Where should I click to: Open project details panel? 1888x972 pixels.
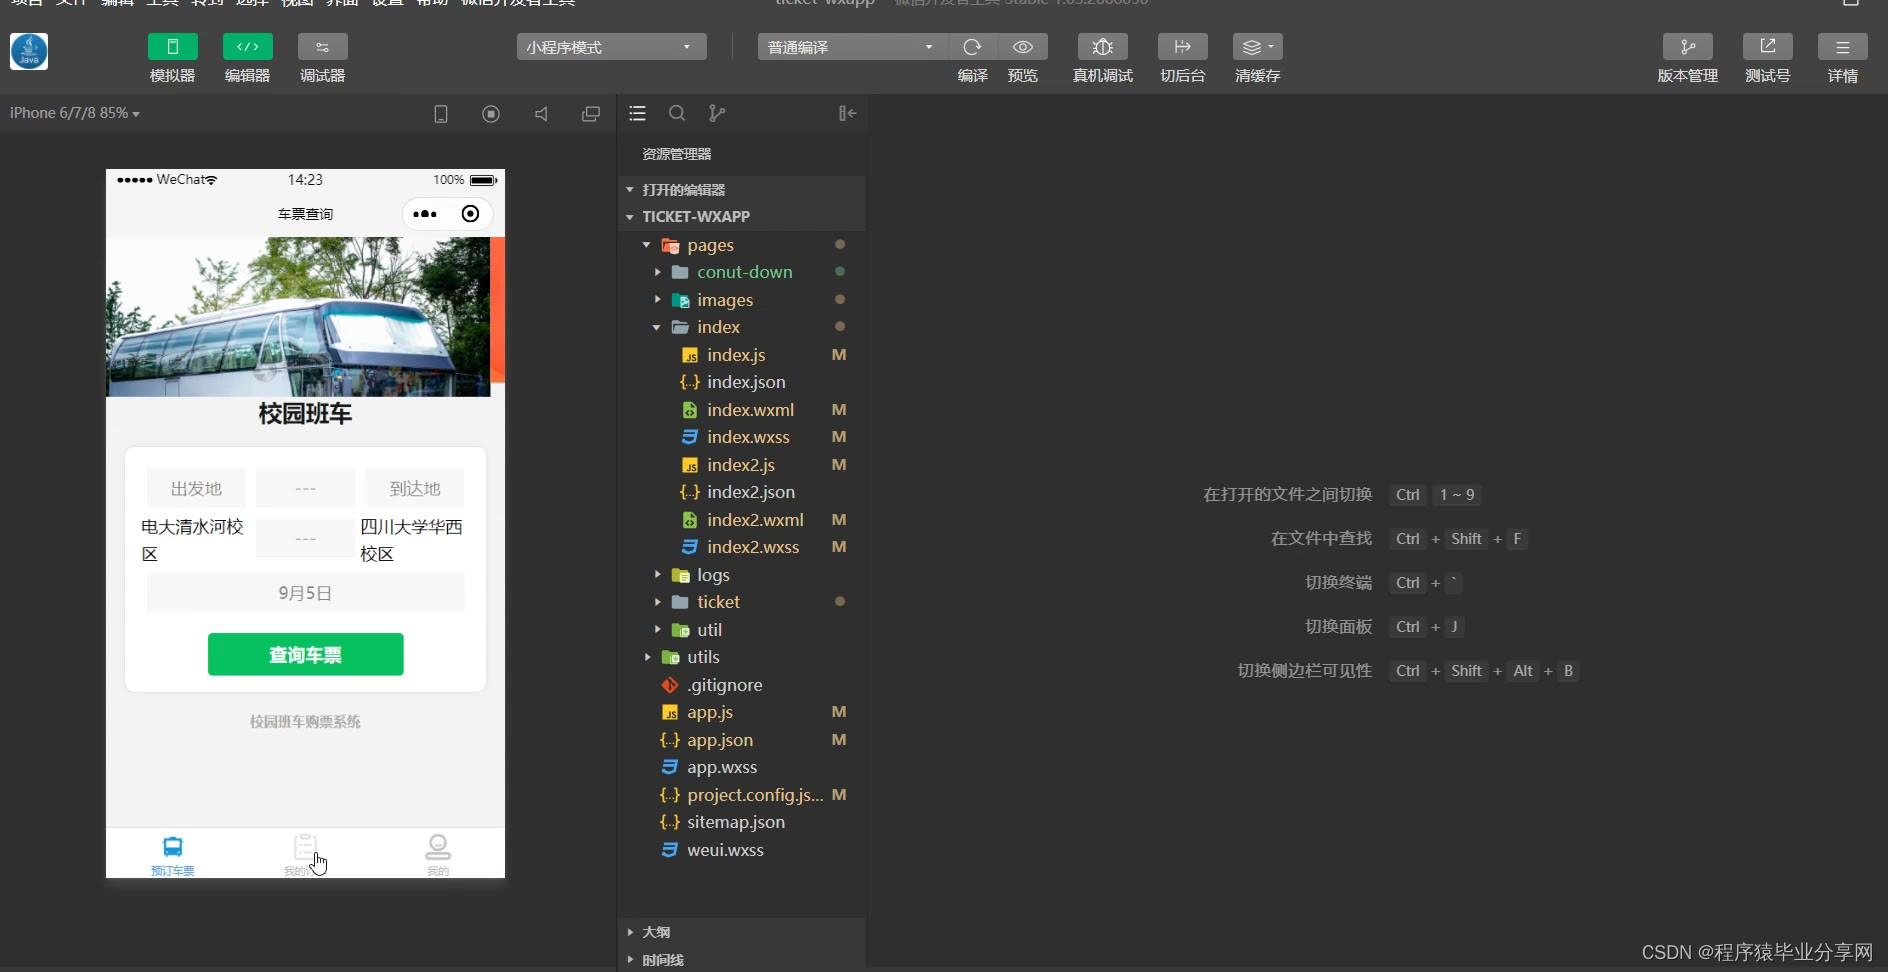pyautogui.click(x=1842, y=47)
